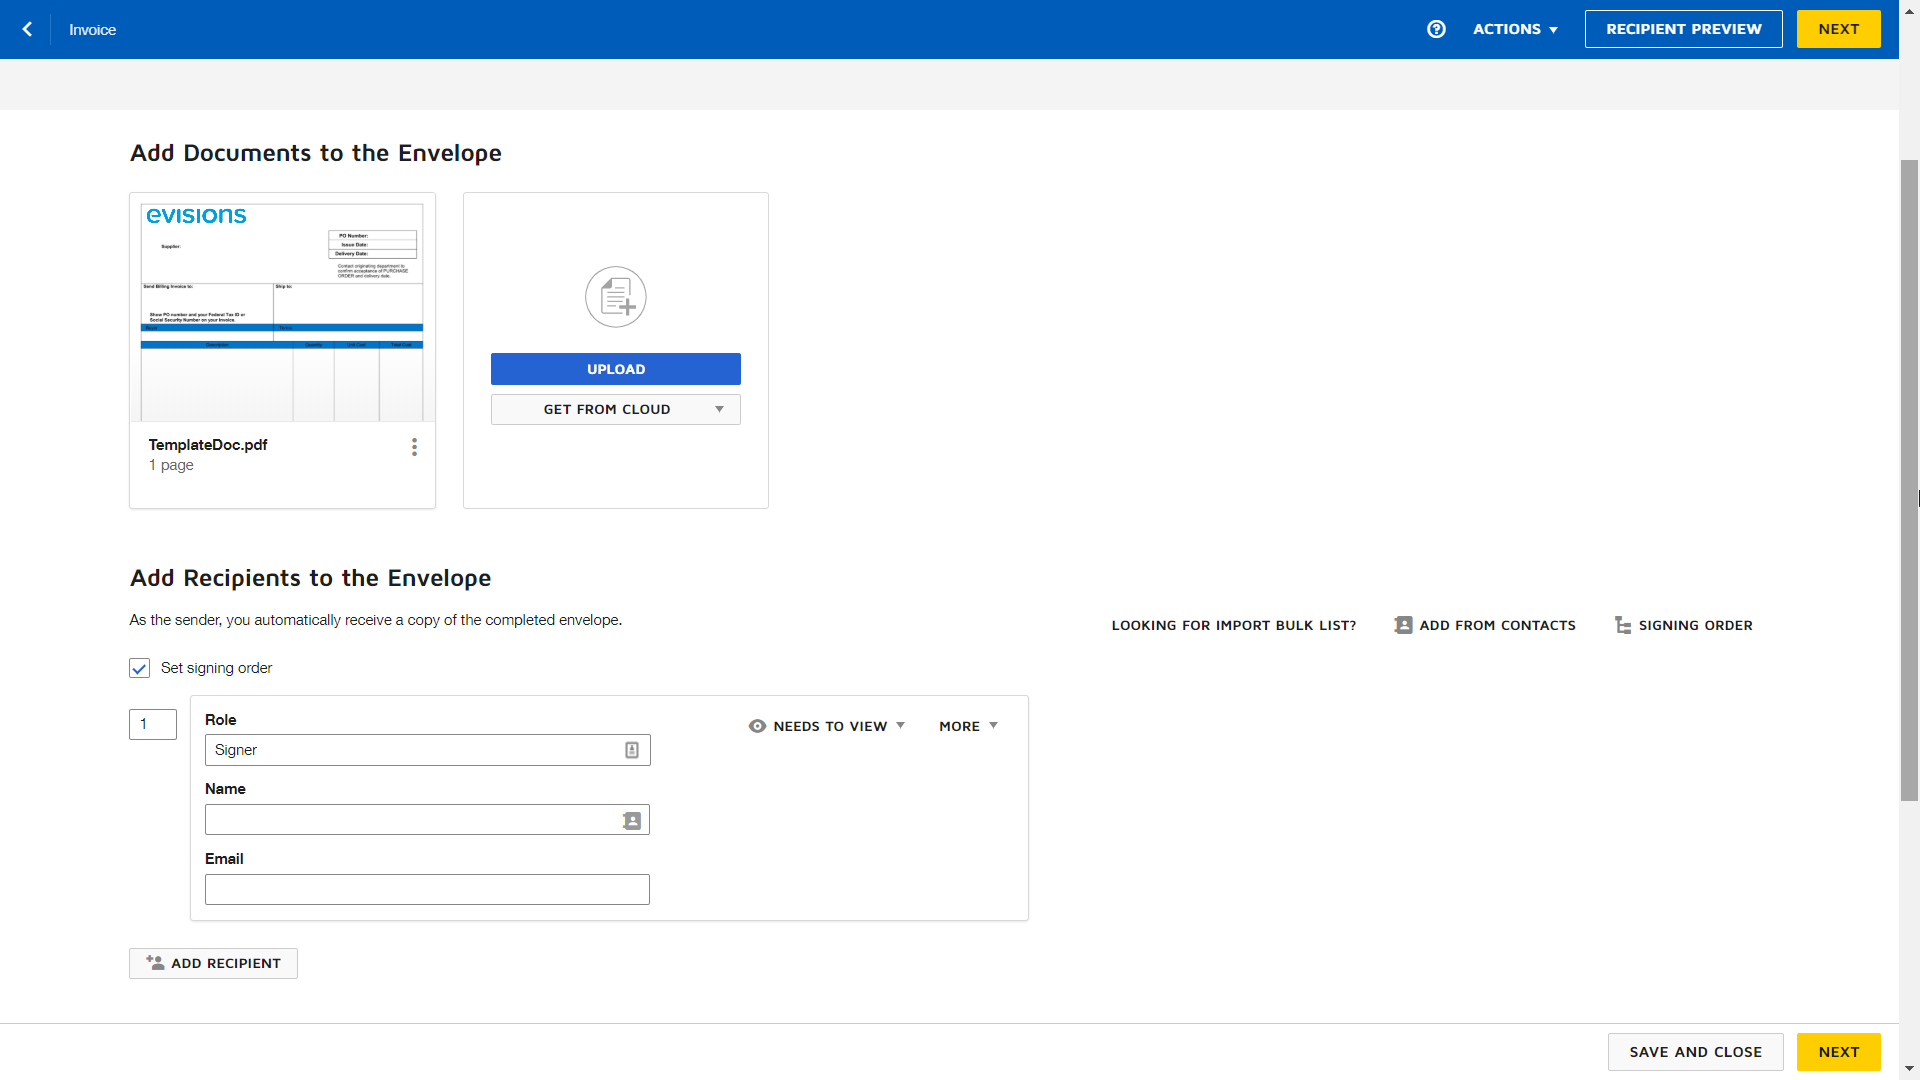The height and width of the screenshot is (1080, 1920).
Task: Click the ADD RECIPIENT button
Action: pyautogui.click(x=215, y=963)
